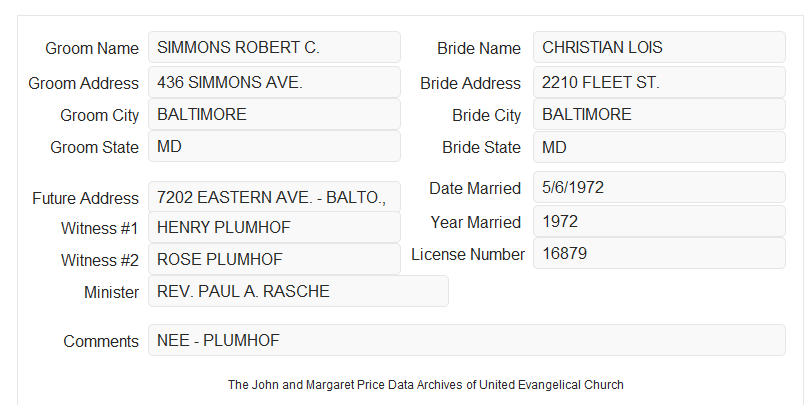Select the Bride Name field
Viewport: 805px width, 405px height.
(659, 47)
